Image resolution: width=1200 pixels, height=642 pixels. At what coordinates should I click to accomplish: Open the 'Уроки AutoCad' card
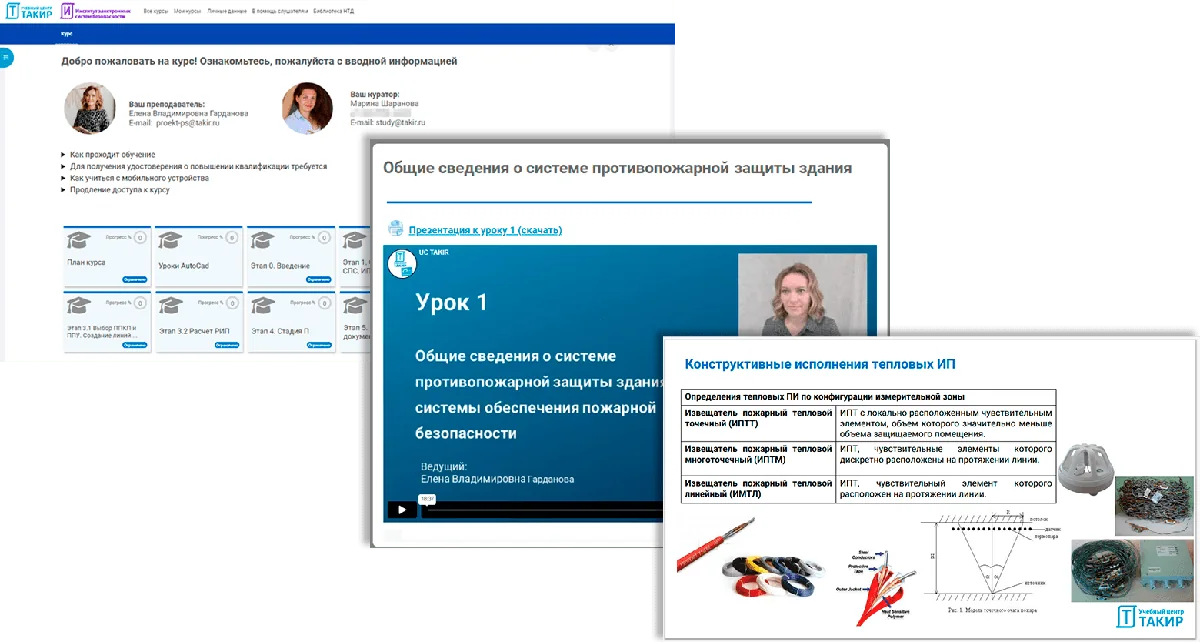tap(197, 256)
